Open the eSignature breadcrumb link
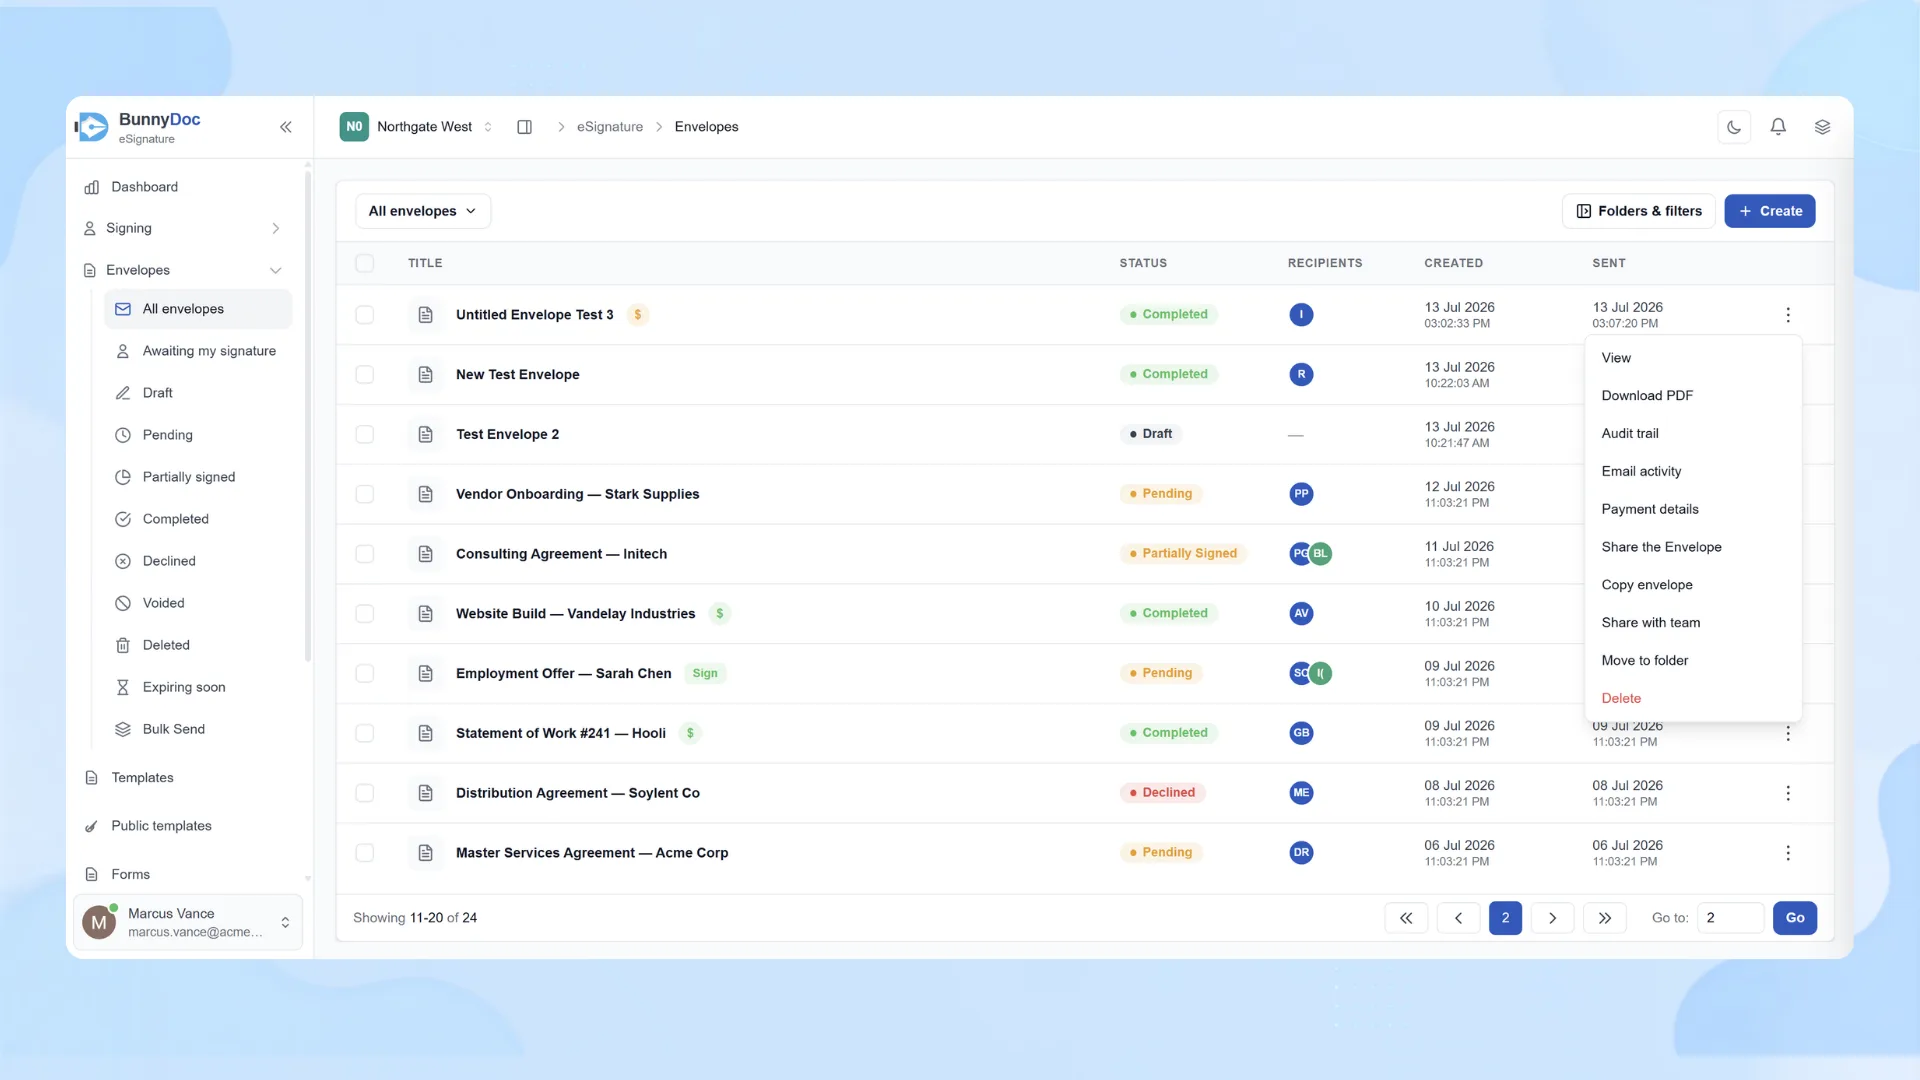 point(610,127)
